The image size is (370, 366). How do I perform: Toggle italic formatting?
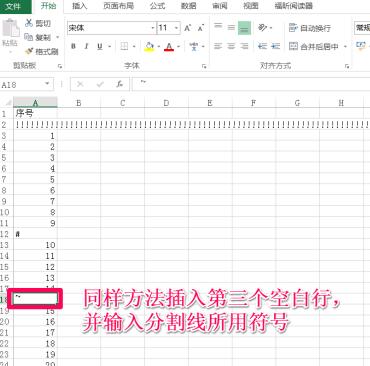(86, 46)
